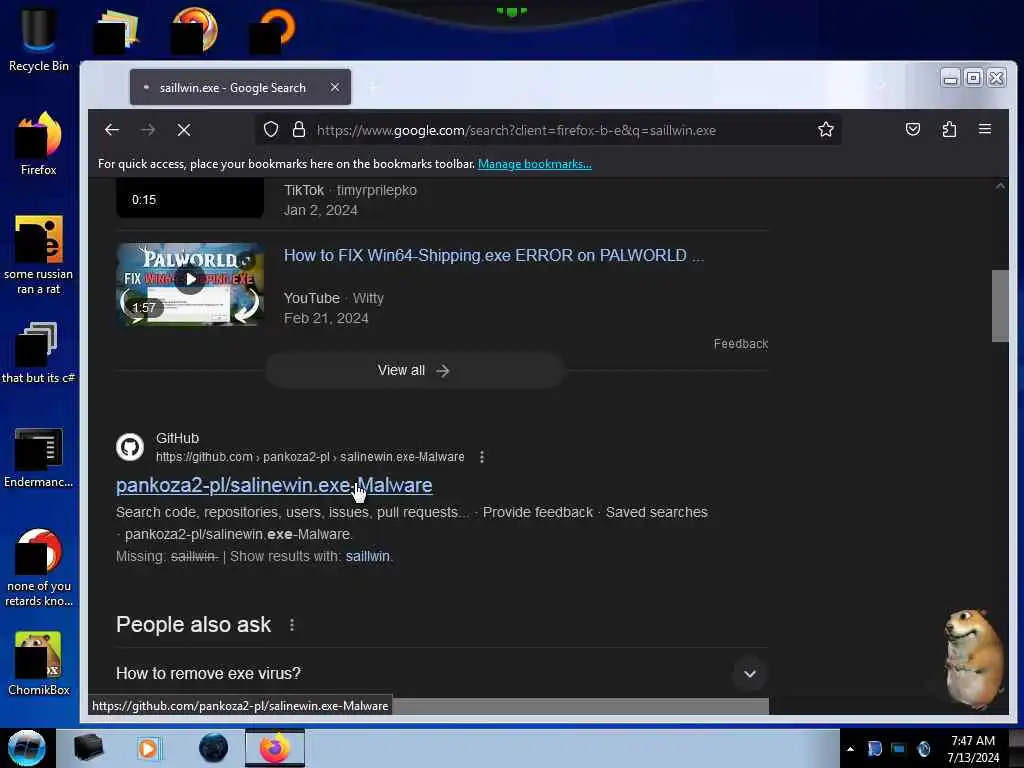1024x768 pixels.
Task: Click the TikTok video thumbnail showing 0:15
Action: click(x=190, y=198)
